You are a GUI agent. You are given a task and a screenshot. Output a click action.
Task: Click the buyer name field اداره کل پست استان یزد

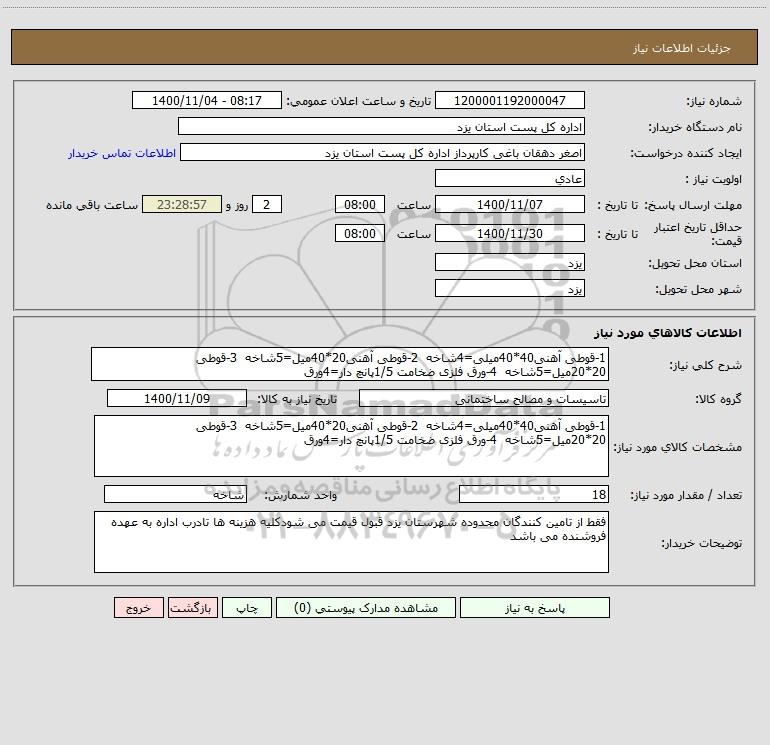(381, 126)
